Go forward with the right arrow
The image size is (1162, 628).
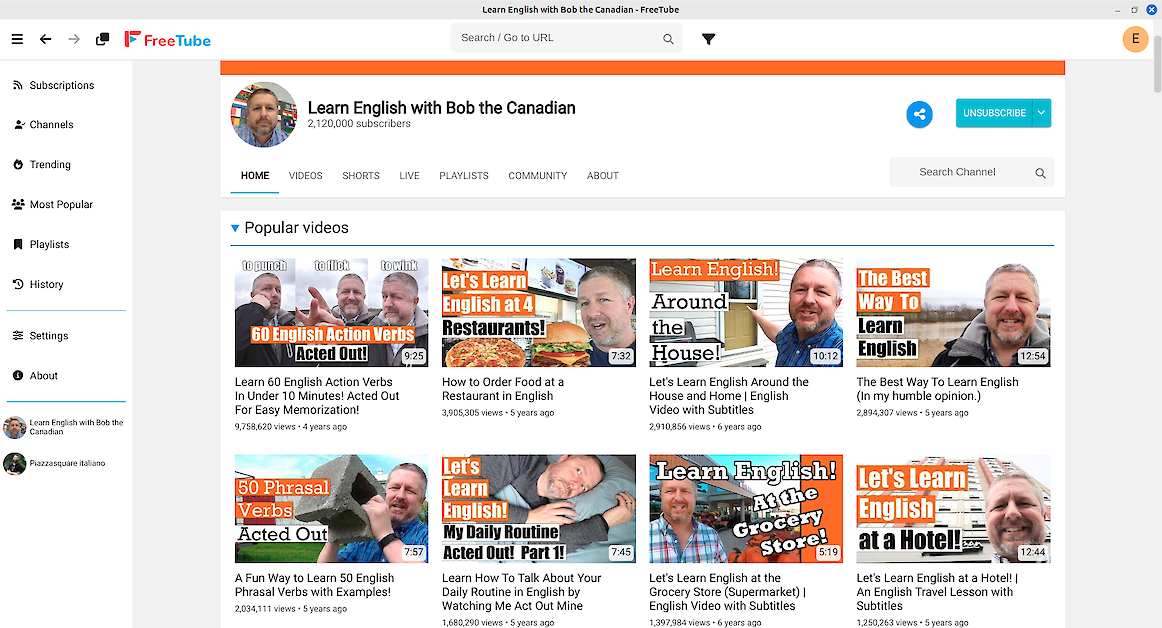[x=74, y=39]
